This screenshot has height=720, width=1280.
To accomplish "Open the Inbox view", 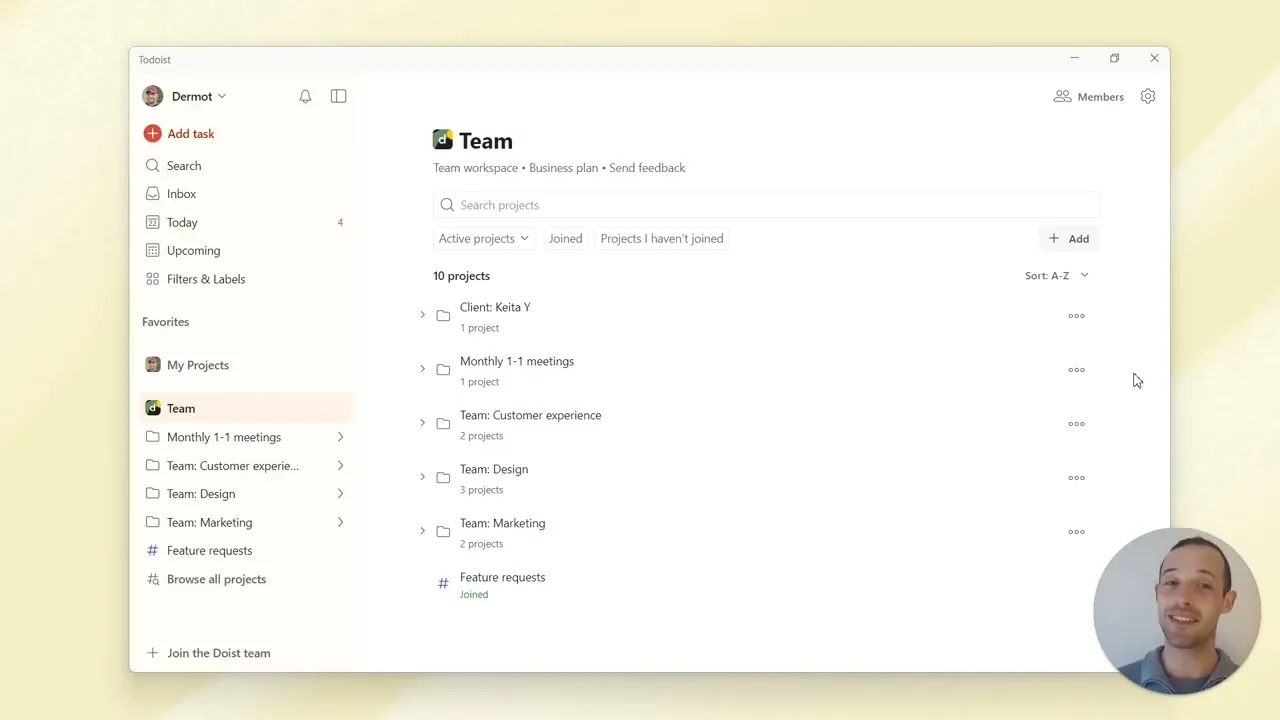I will (x=181, y=194).
